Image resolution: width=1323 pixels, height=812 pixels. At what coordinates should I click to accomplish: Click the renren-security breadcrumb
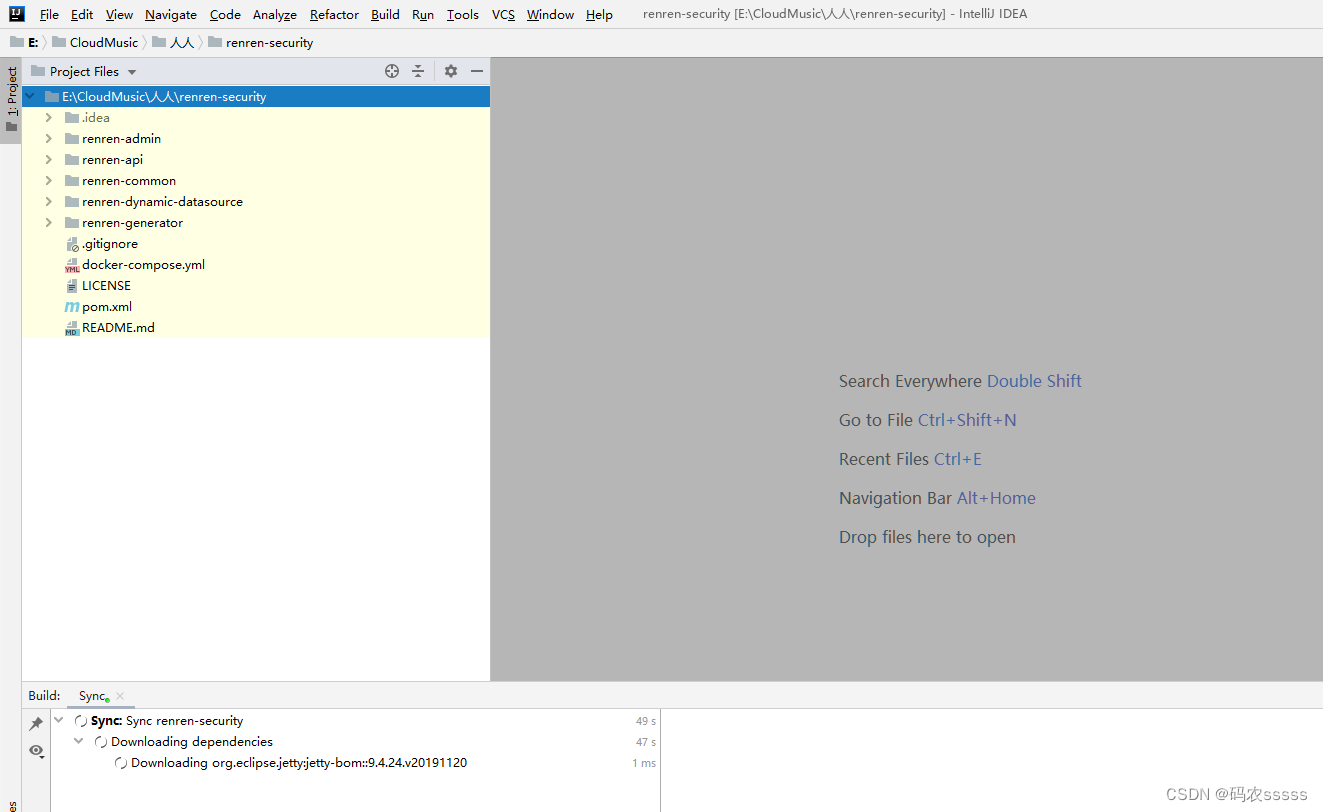point(260,42)
